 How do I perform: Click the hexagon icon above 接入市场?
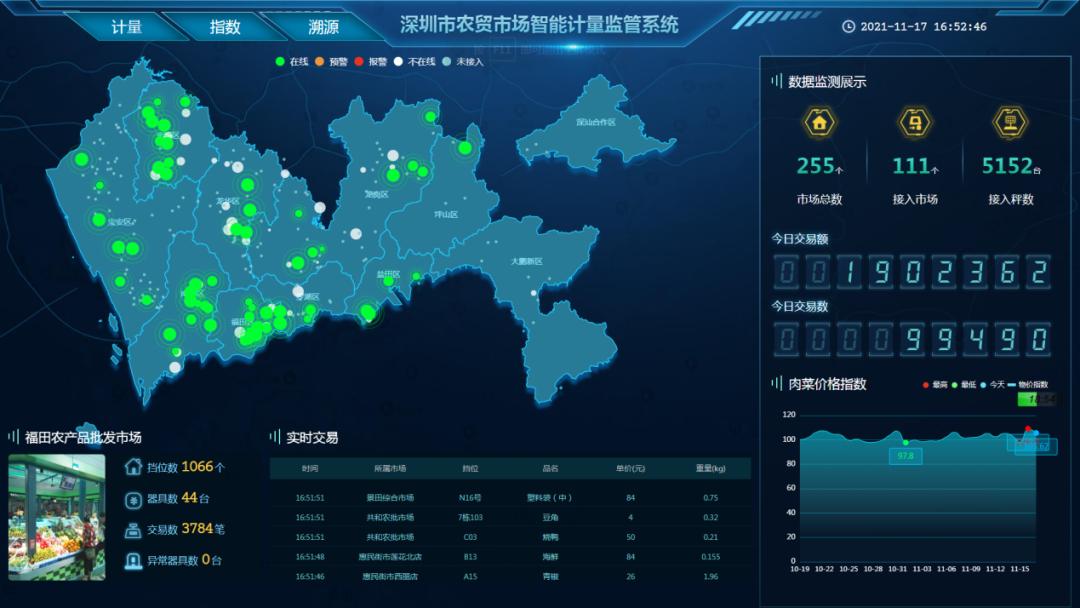coord(915,123)
